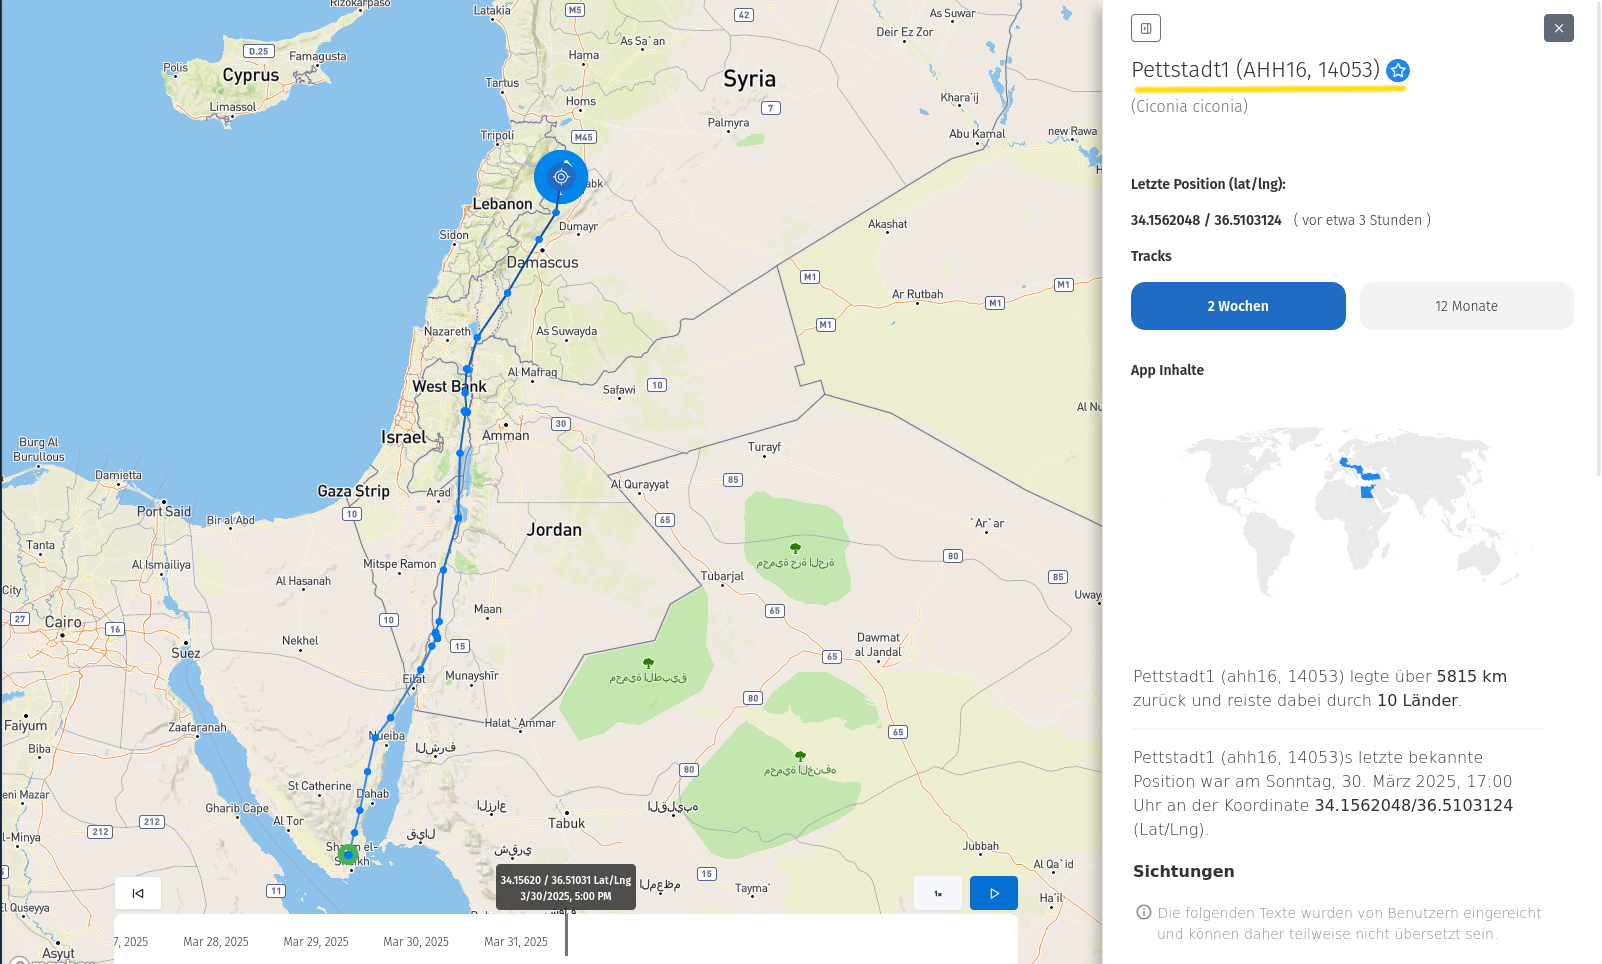Click the blue current-position marker near Lebanon
This screenshot has width=1602, height=964.
click(561, 177)
